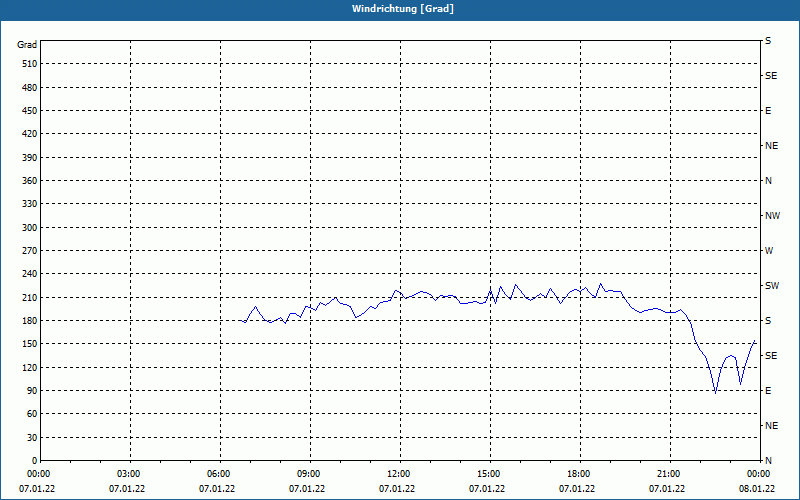Image resolution: width=800 pixels, height=500 pixels.
Task: Click the 08.01.22 date label
Action: (757, 489)
